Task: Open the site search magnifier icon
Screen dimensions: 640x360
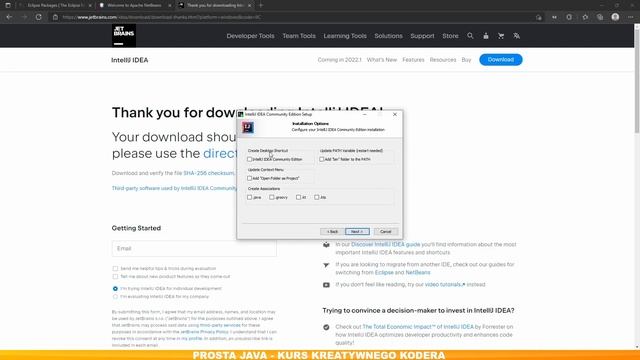Action: click(470, 36)
